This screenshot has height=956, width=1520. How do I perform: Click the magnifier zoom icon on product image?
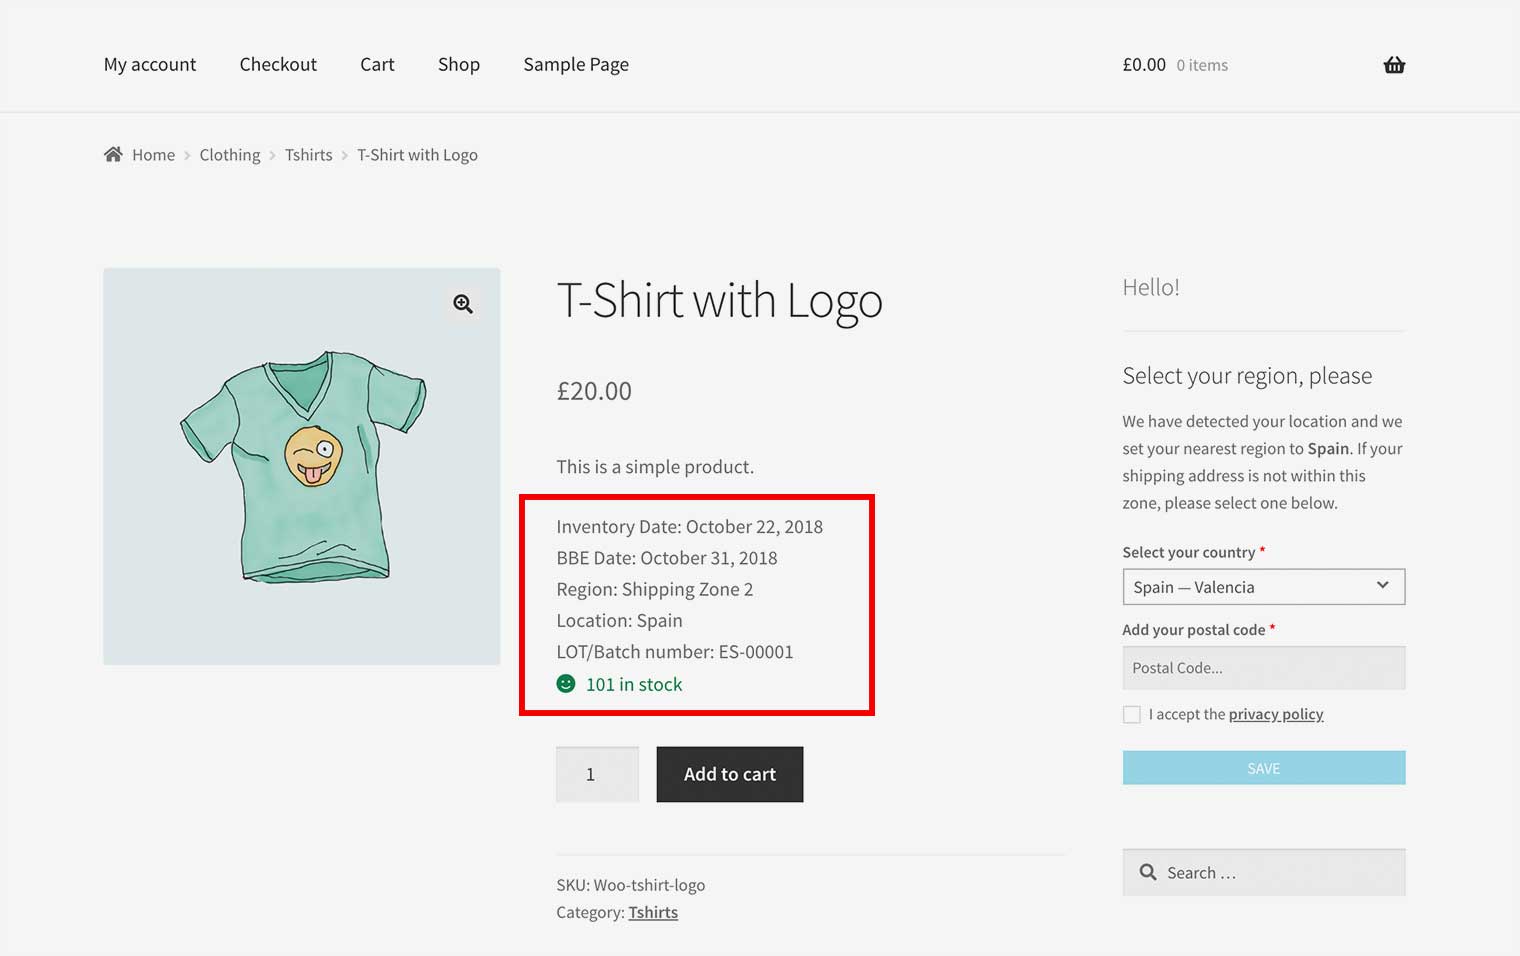click(463, 304)
